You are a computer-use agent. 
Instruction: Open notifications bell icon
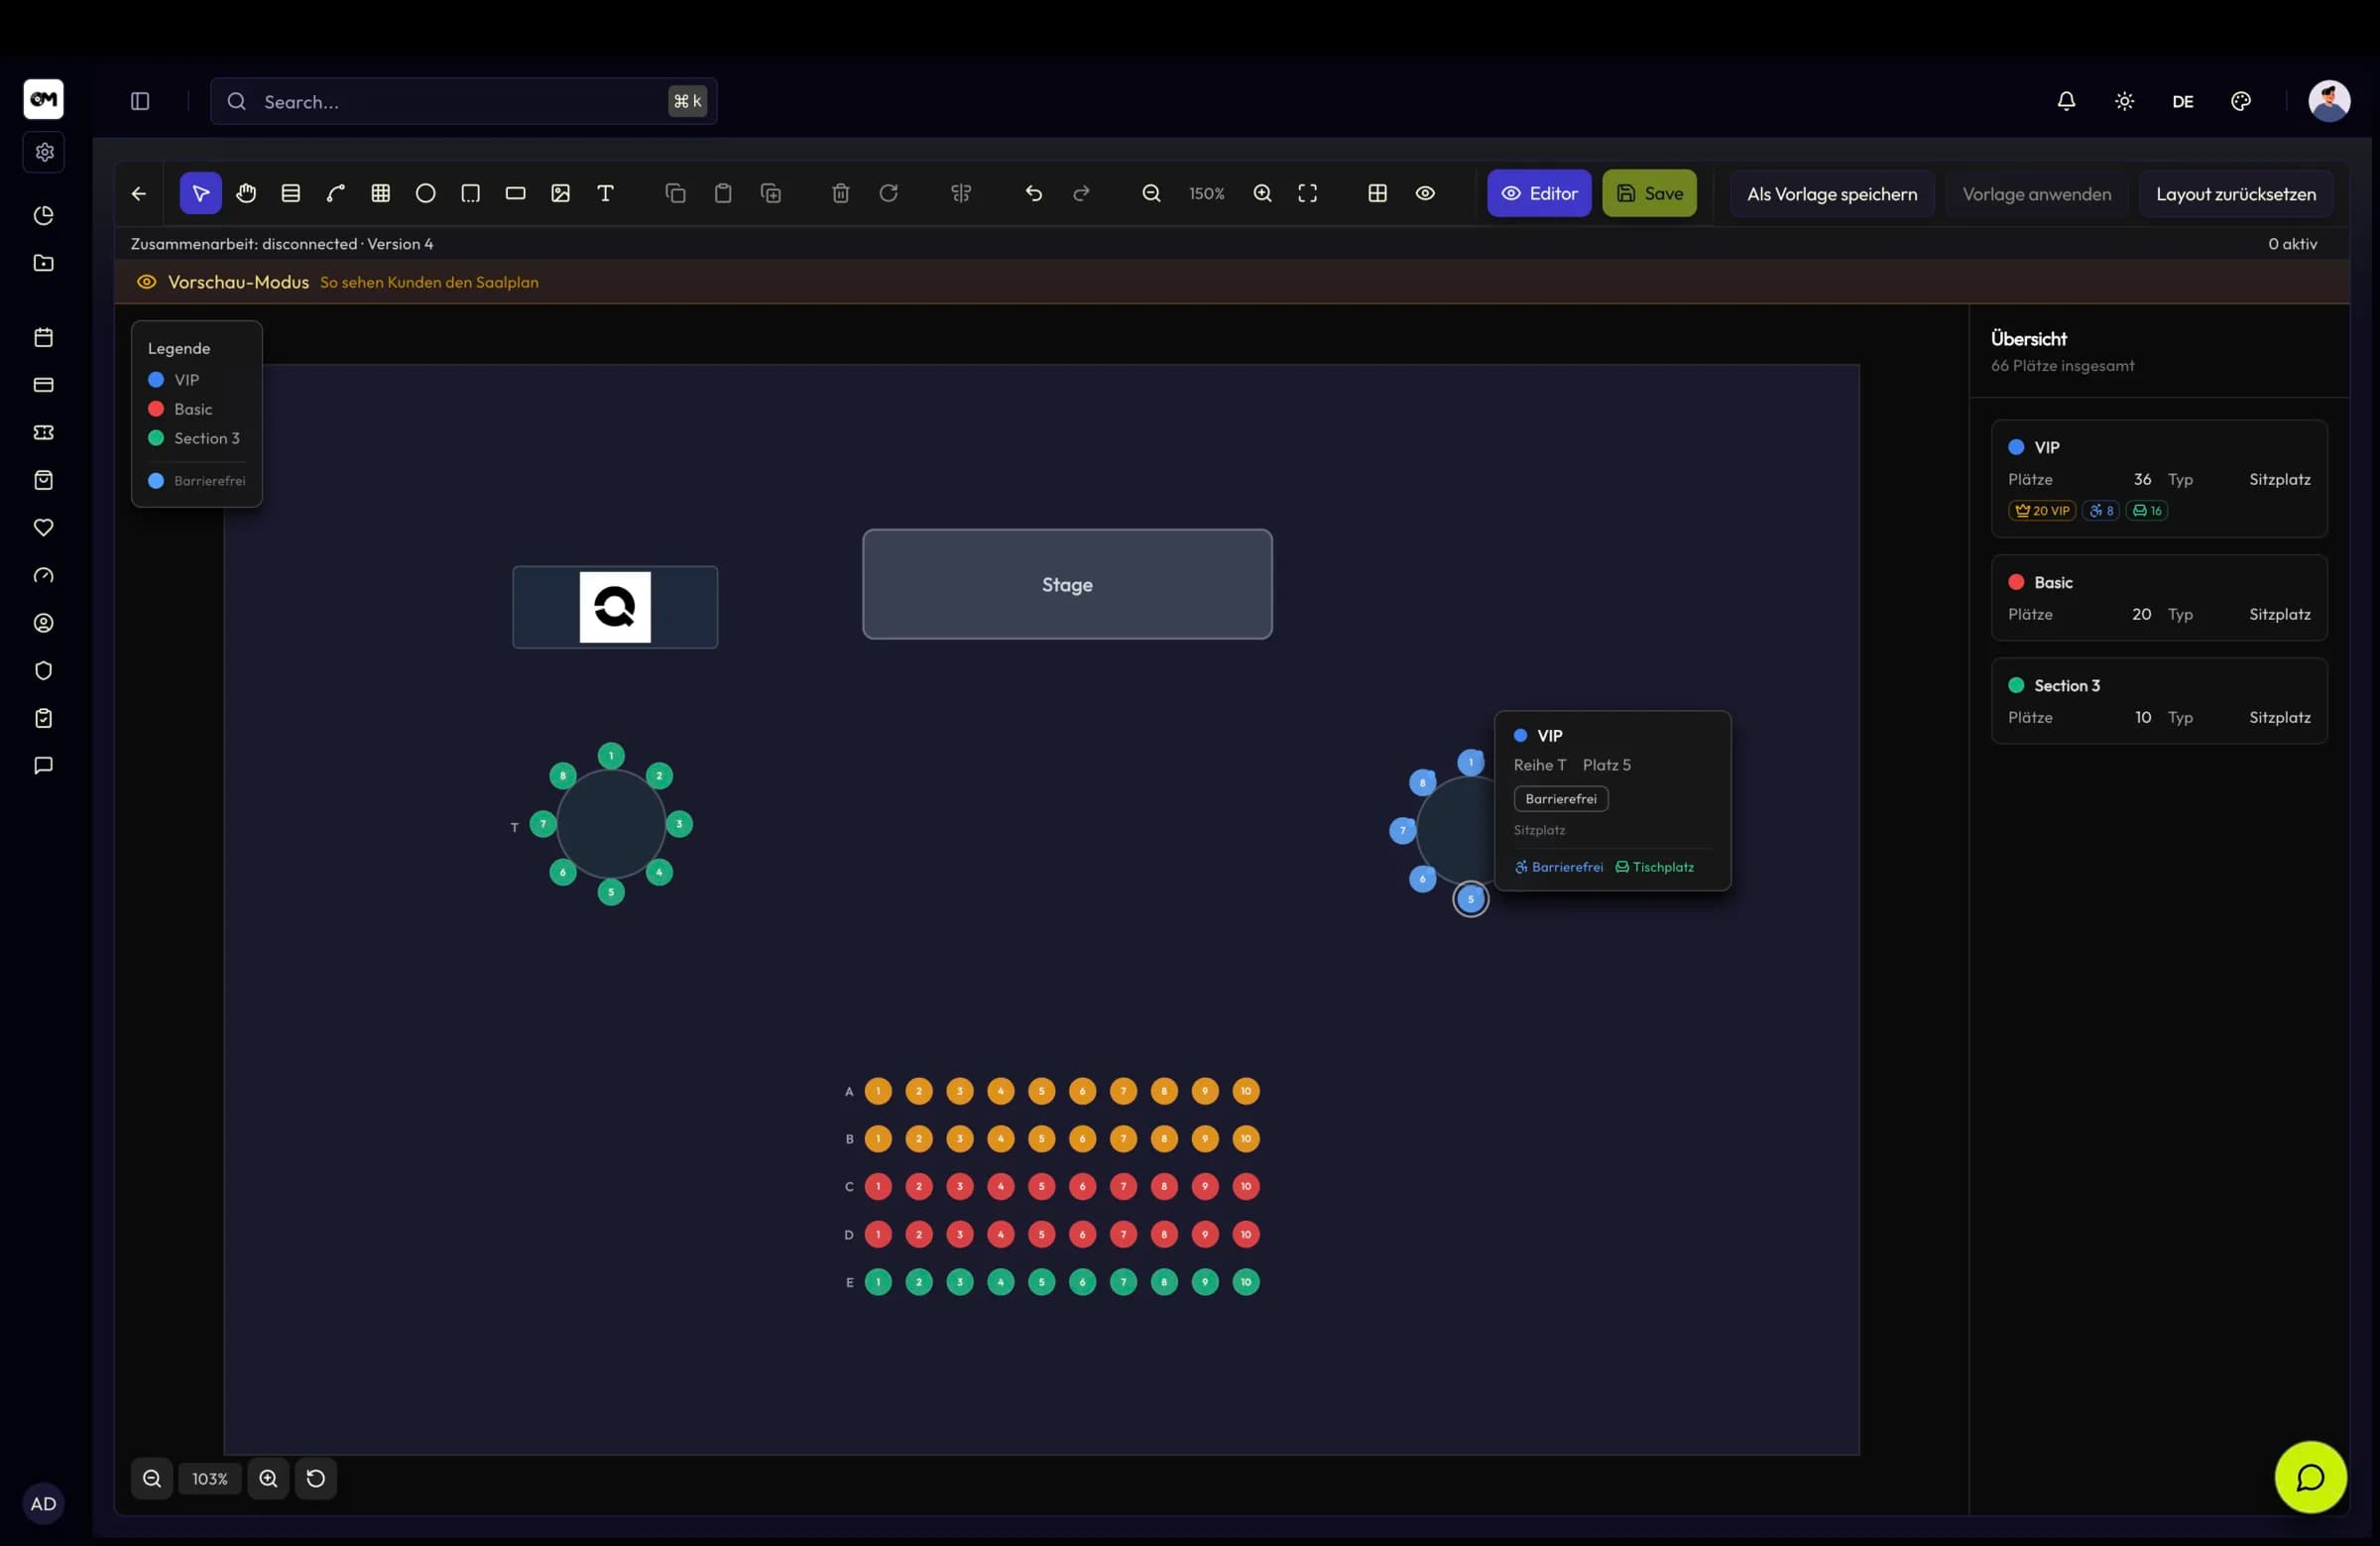pyautogui.click(x=2066, y=101)
